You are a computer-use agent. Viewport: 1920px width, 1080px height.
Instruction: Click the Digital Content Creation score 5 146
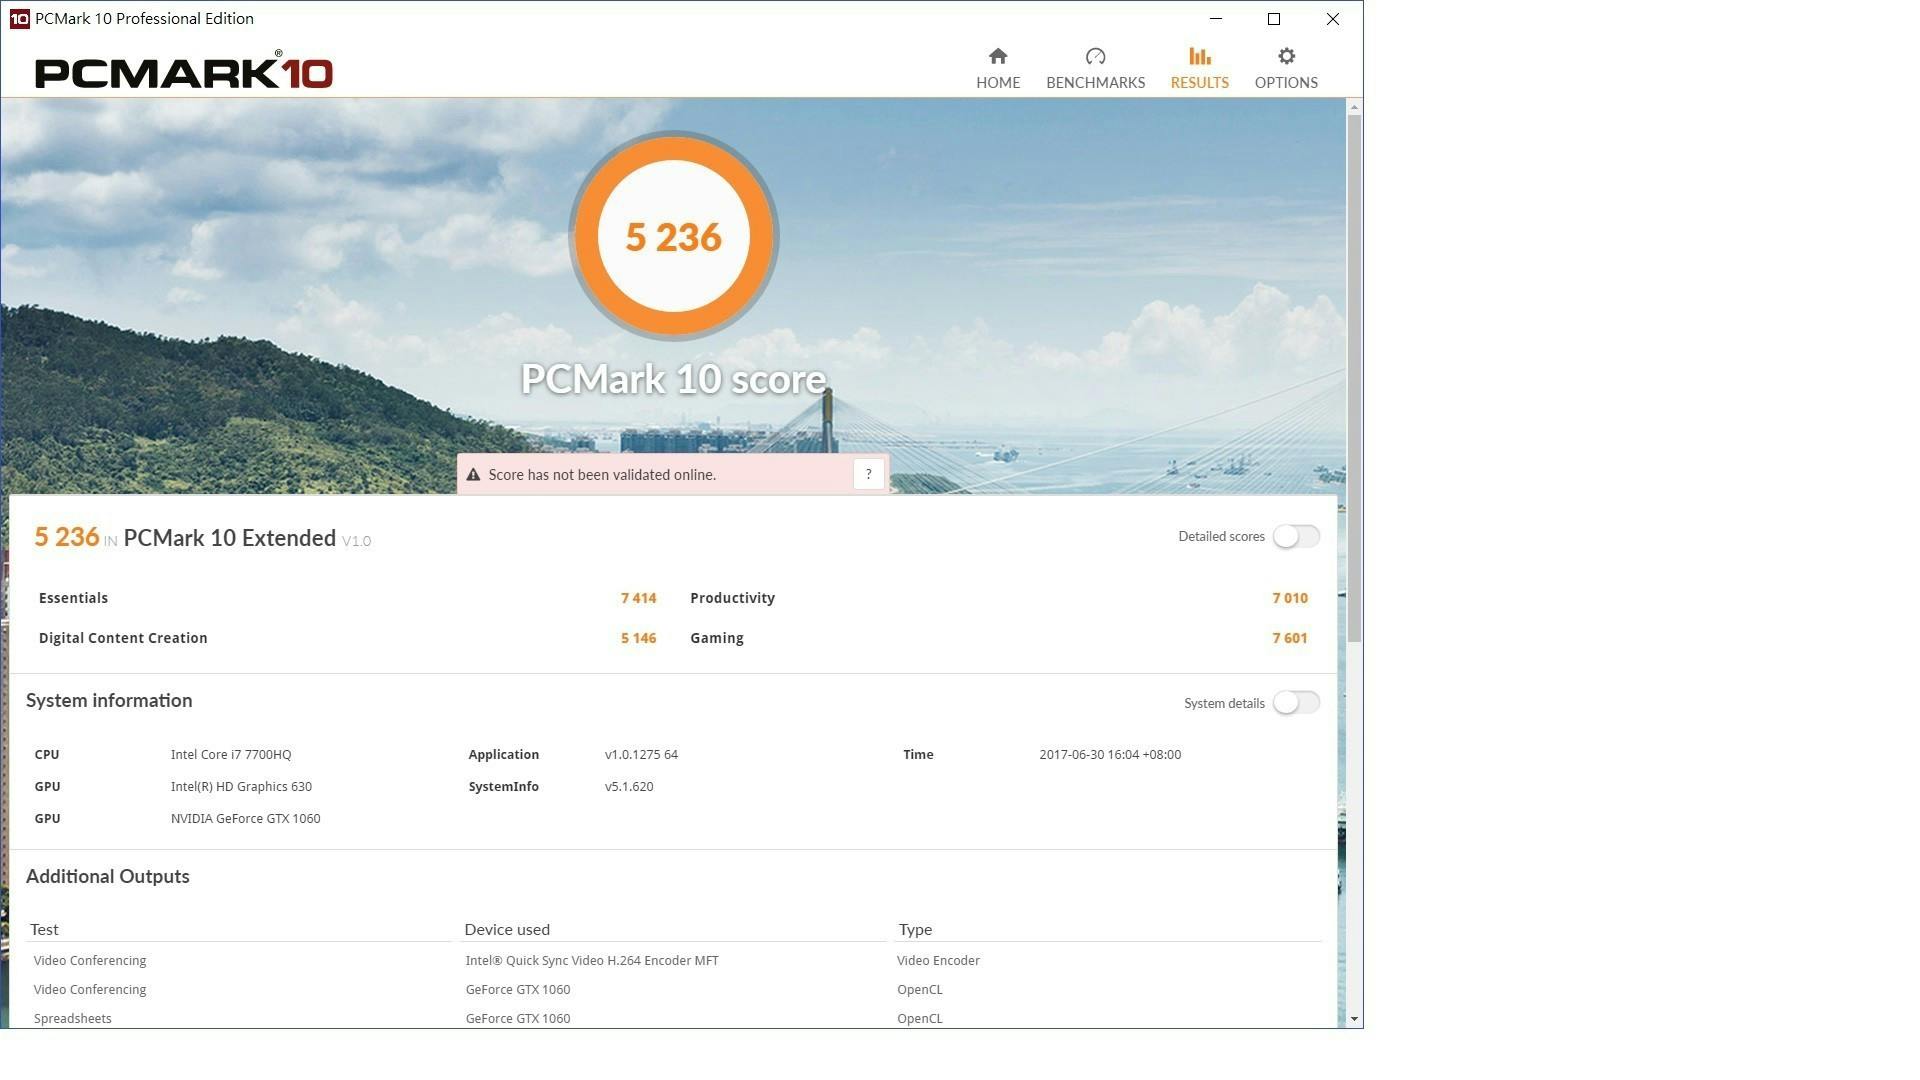tap(638, 638)
